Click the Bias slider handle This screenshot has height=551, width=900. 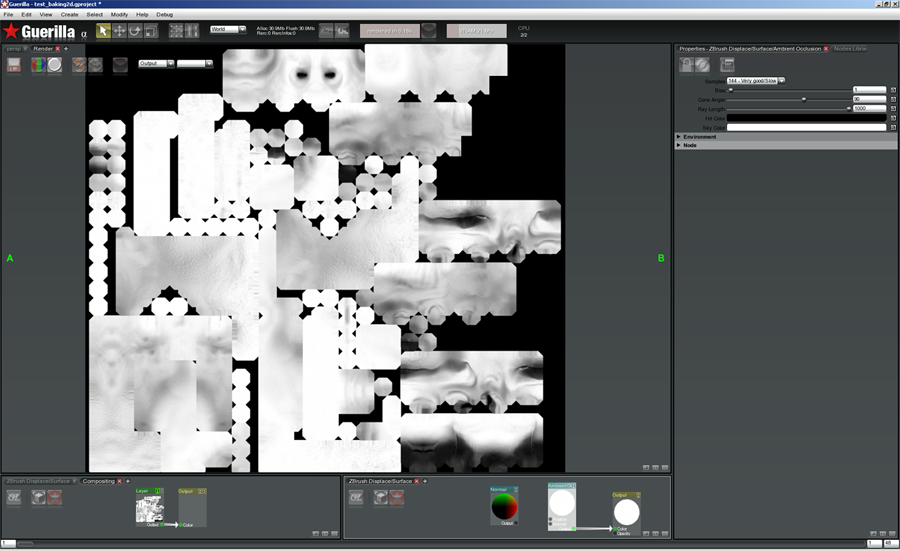(x=731, y=90)
